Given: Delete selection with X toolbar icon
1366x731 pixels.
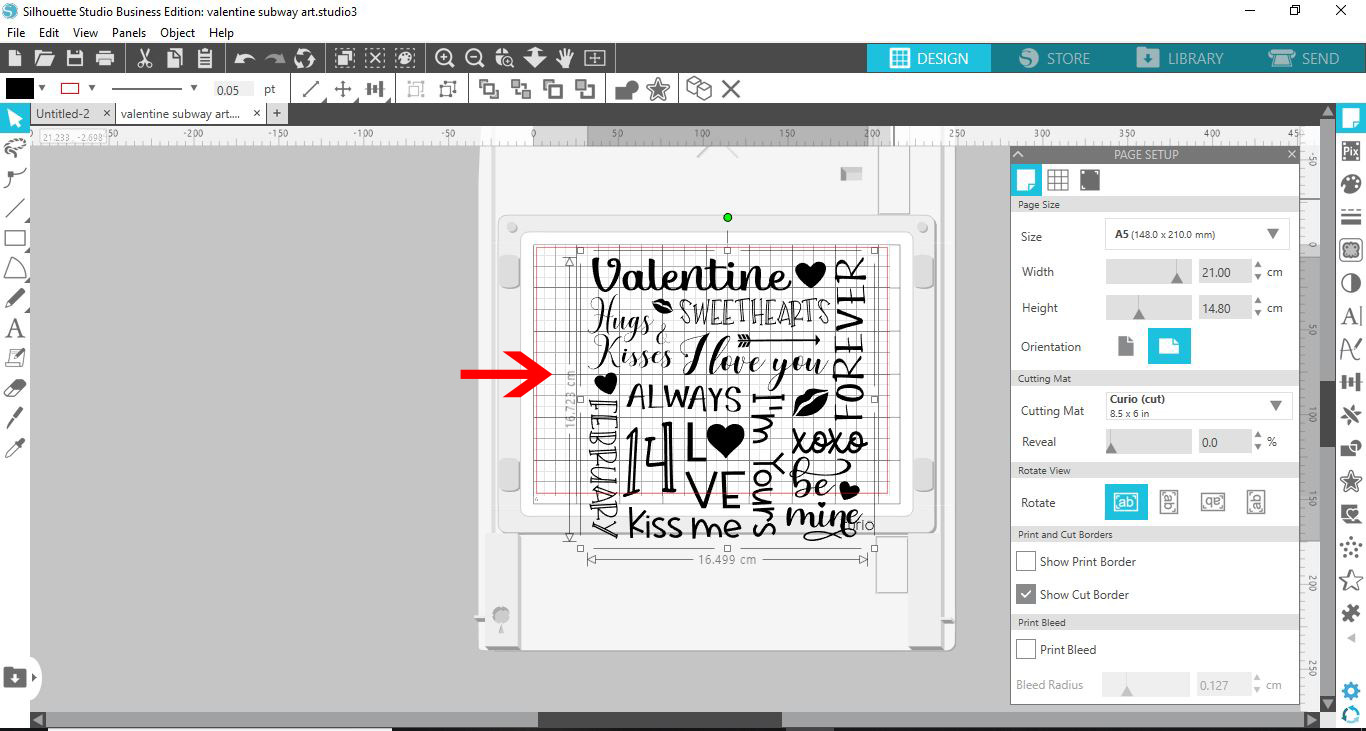Looking at the screenshot, I should 731,90.
